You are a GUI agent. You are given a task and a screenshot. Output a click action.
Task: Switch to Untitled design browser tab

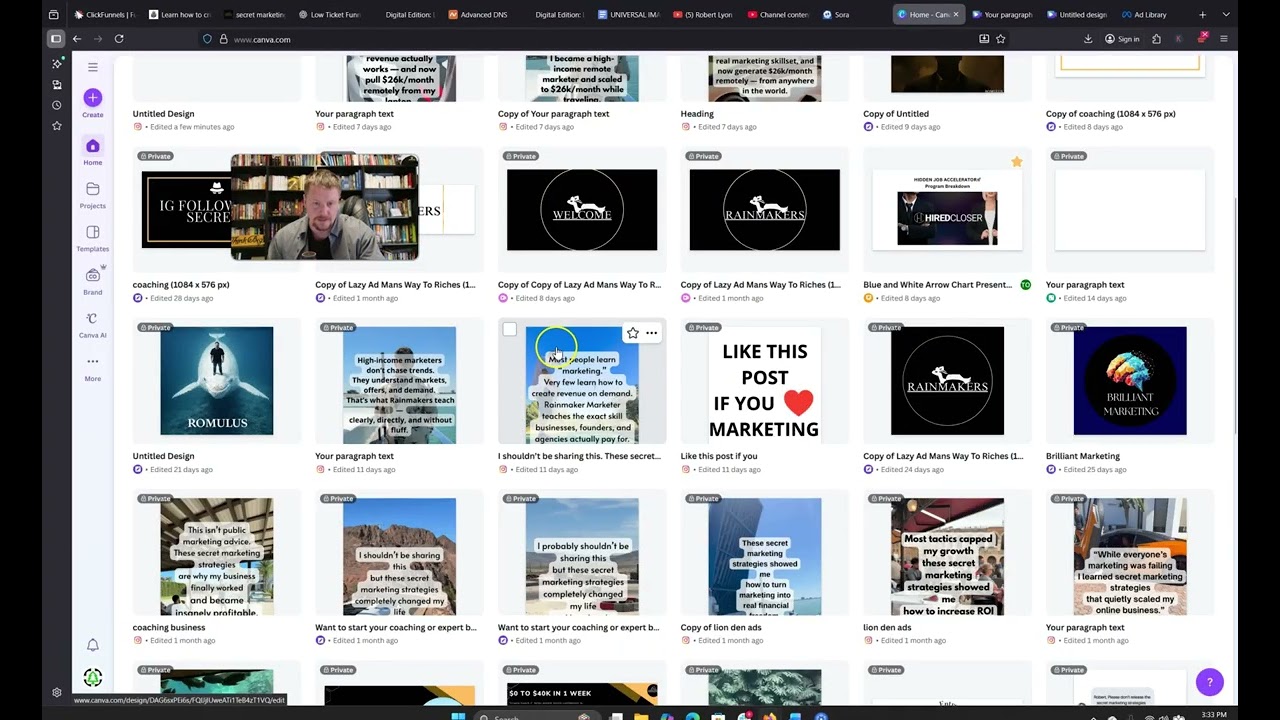[1077, 15]
